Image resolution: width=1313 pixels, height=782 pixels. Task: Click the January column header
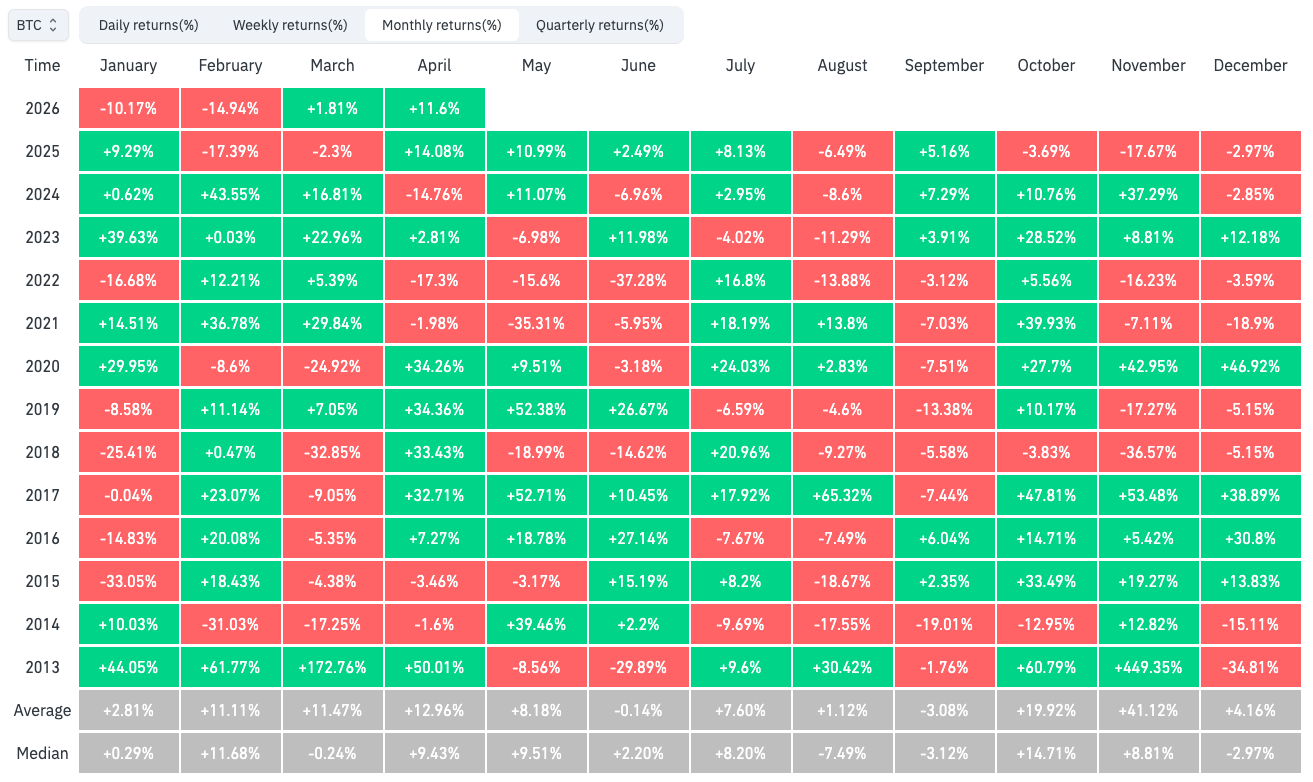[129, 65]
